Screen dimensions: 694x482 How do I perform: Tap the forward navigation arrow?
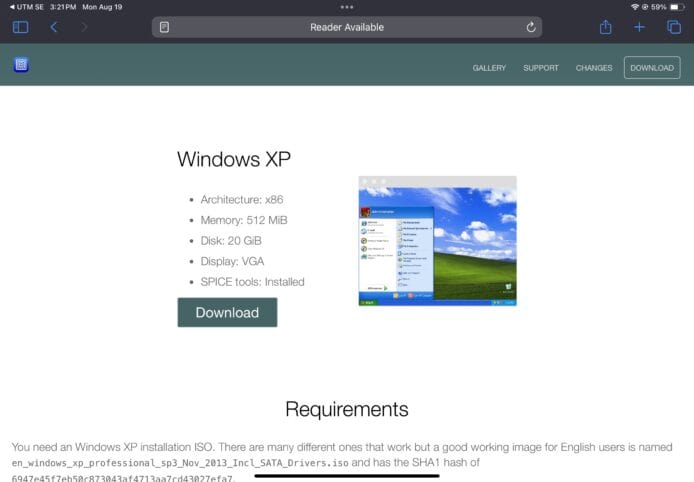tap(84, 27)
